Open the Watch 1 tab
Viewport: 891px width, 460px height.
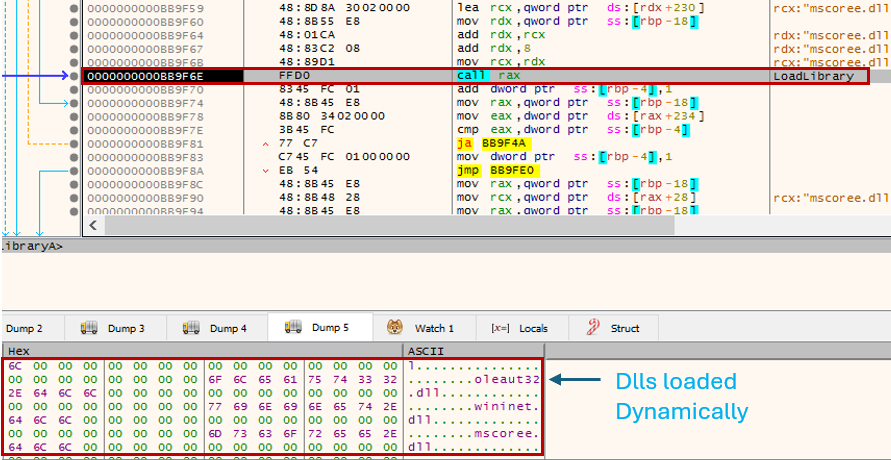coord(423,328)
